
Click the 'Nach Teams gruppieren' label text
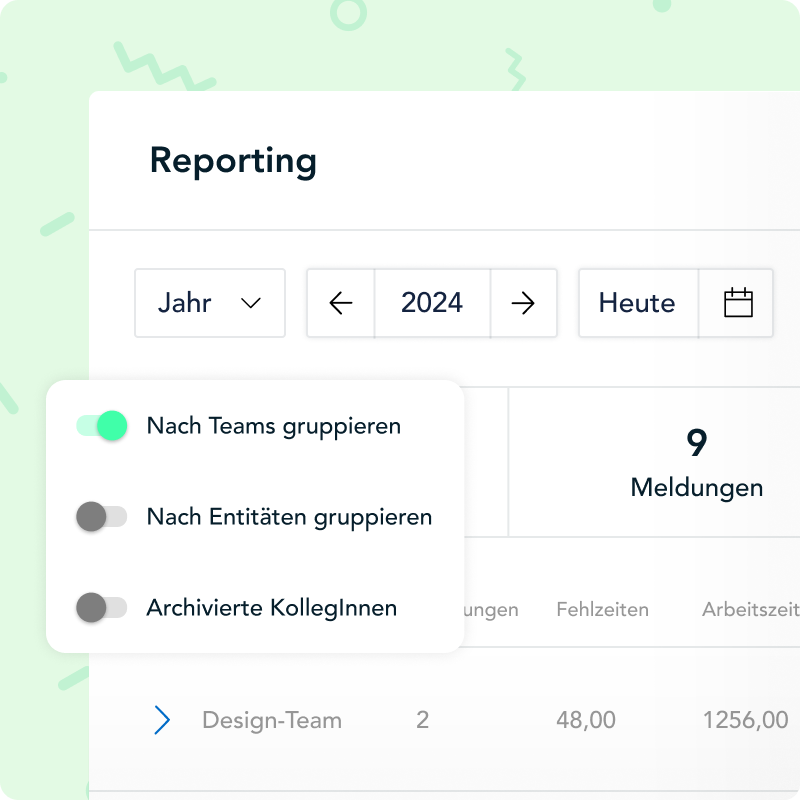273,426
